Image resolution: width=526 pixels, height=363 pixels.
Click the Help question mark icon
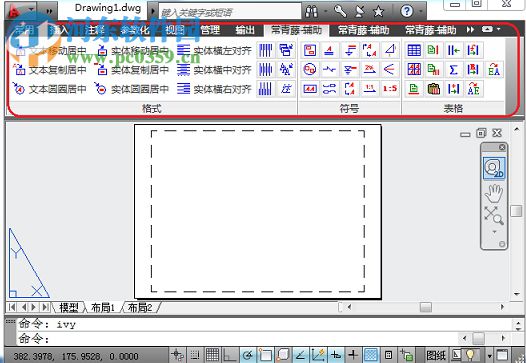407,12
